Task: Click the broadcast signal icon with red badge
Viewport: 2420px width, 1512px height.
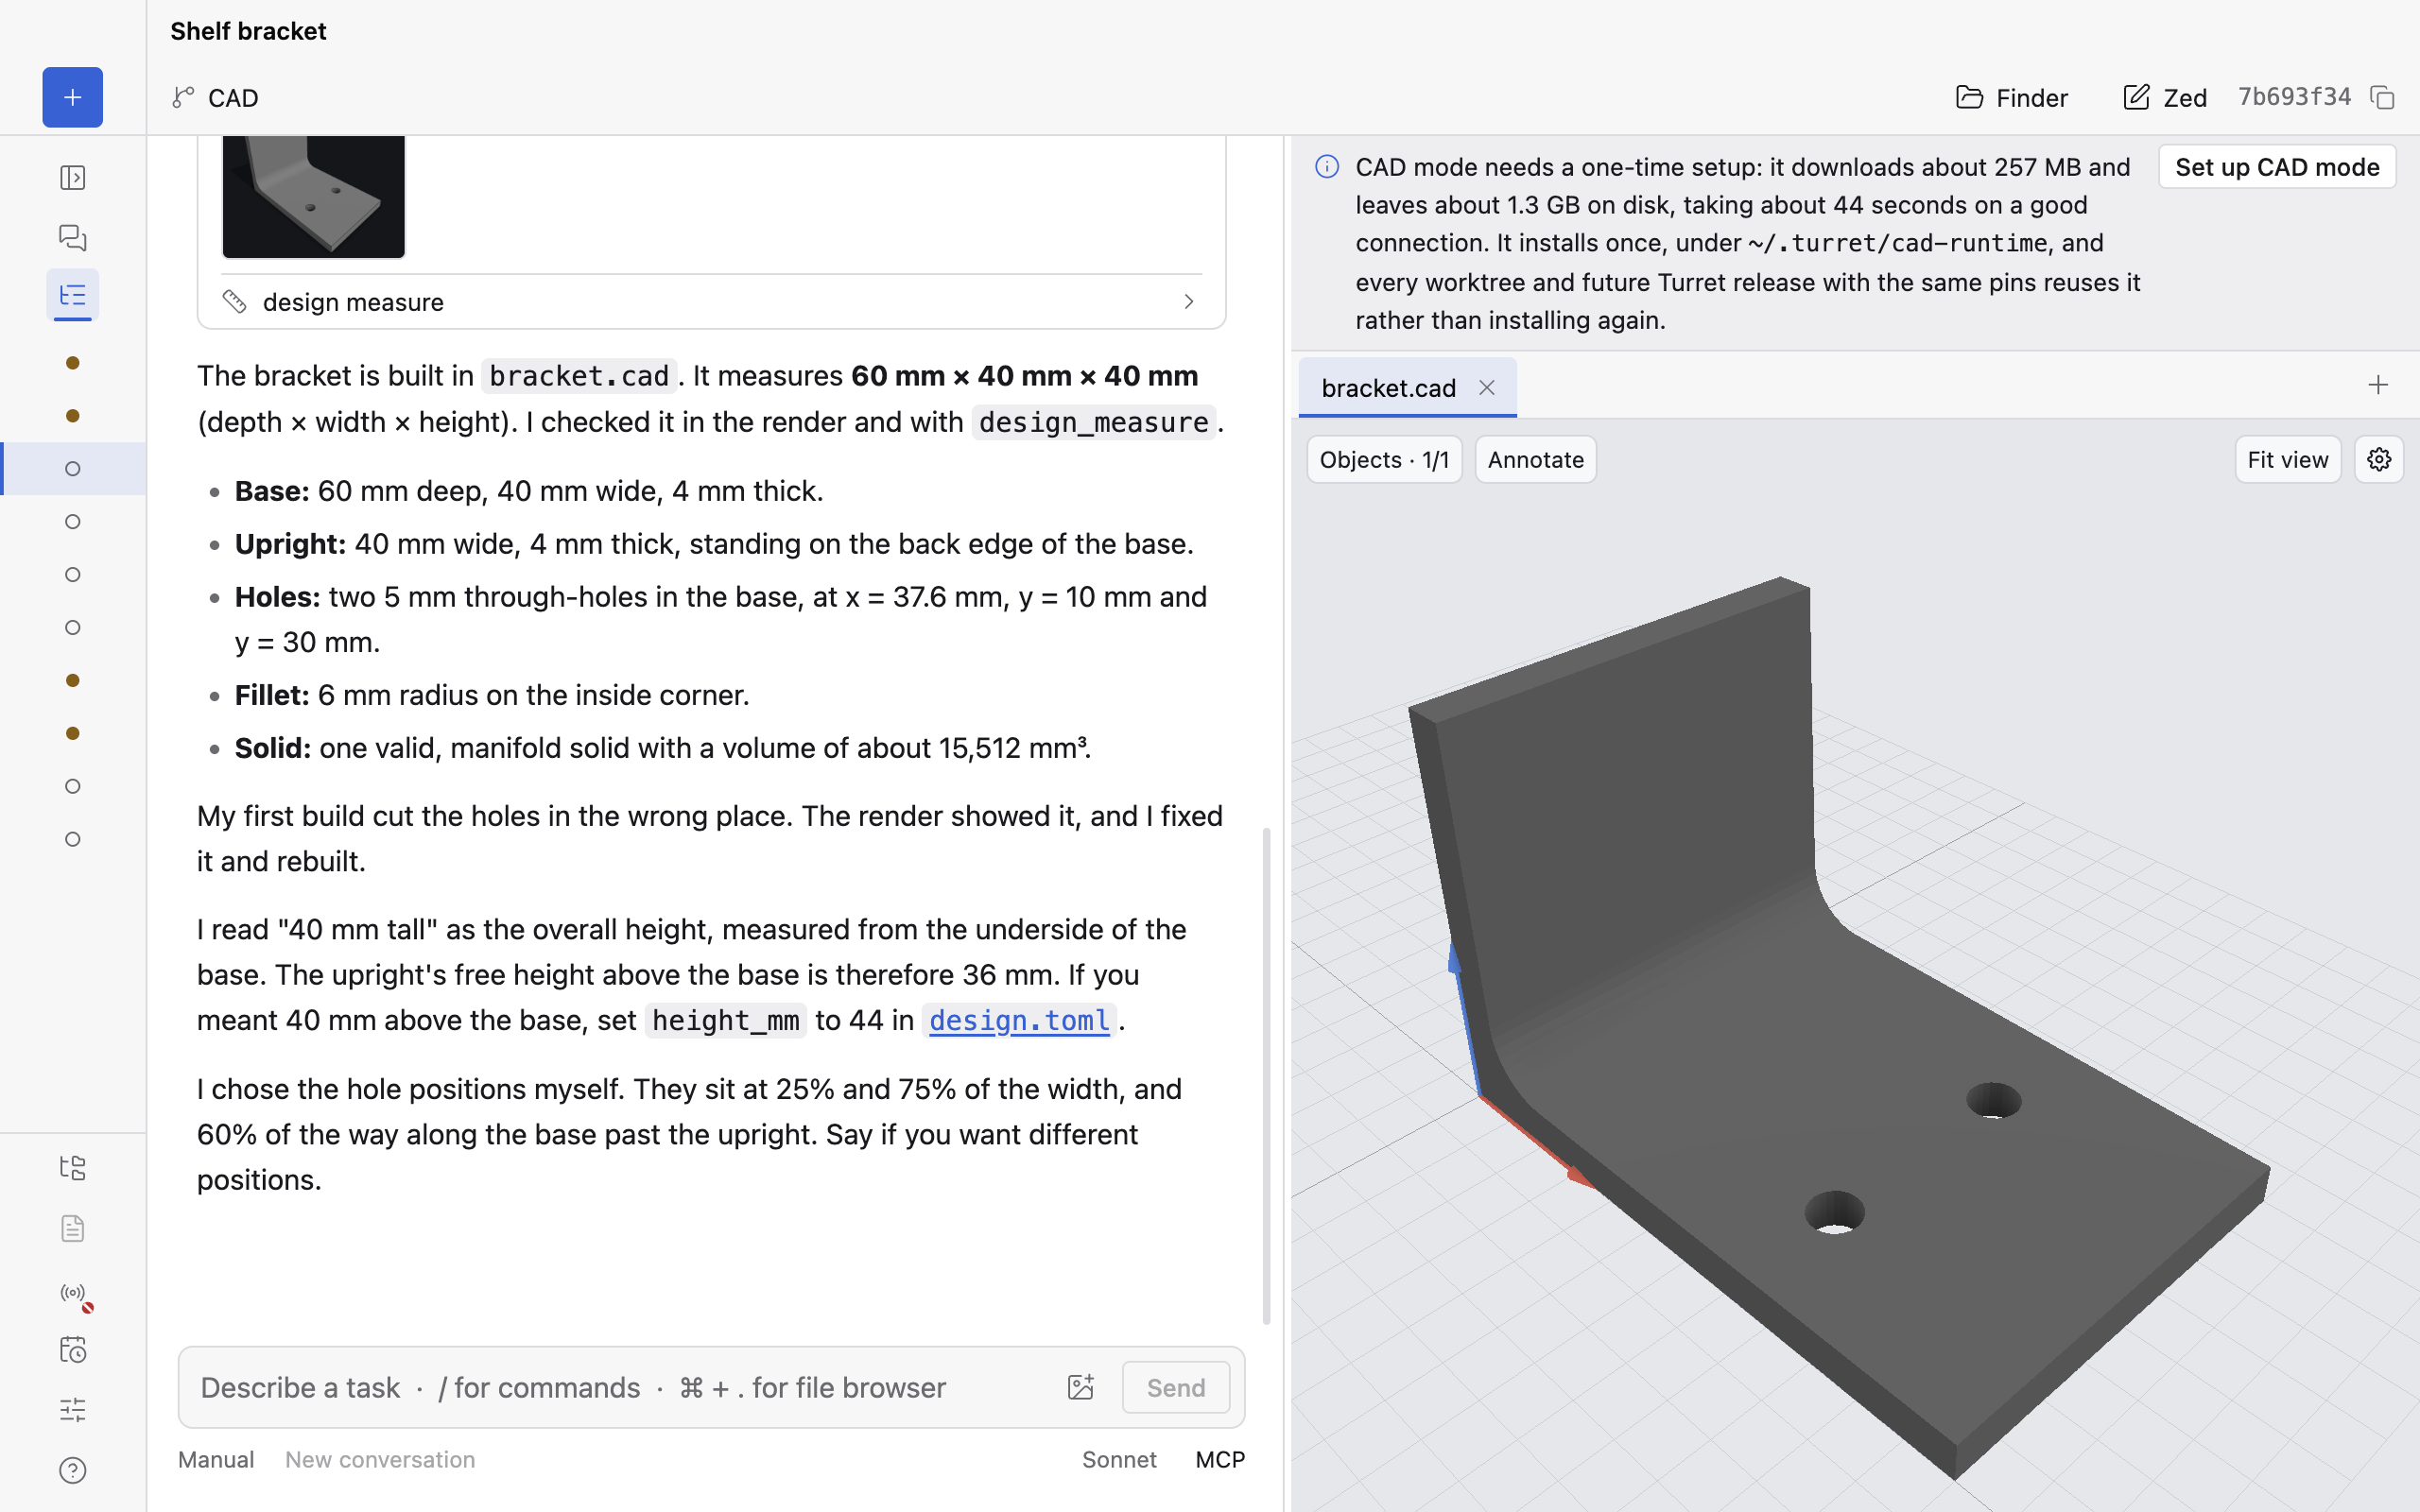Action: pyautogui.click(x=74, y=1295)
